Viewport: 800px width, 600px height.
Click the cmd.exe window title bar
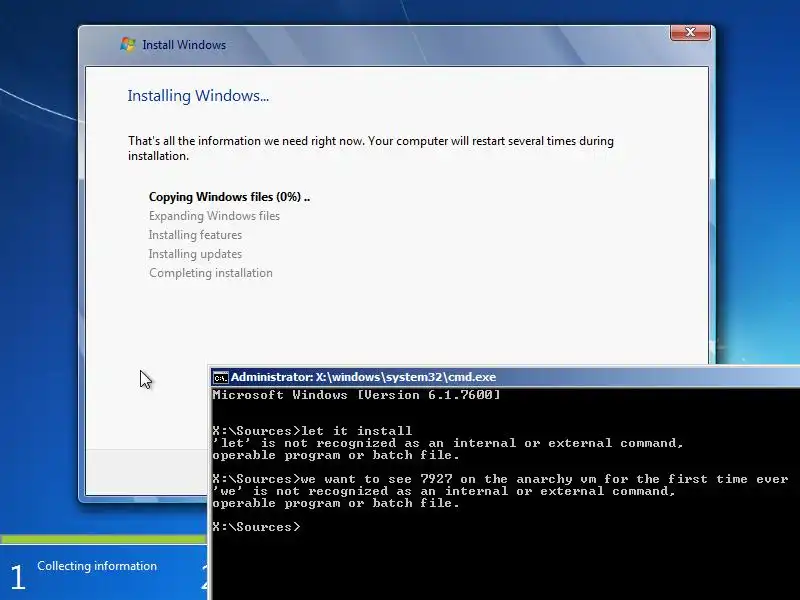505,377
